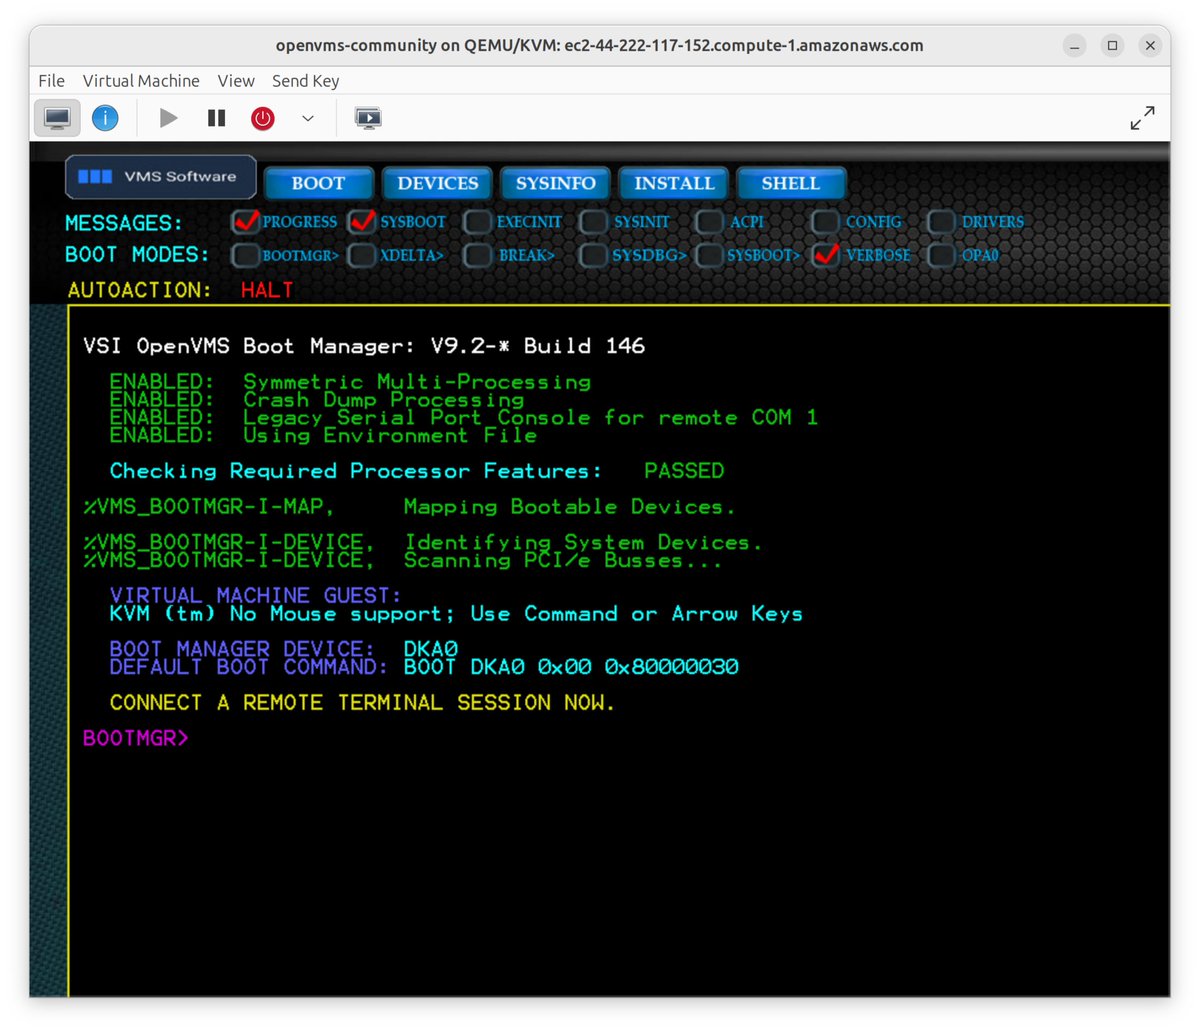Click the window title bar text
The height and width of the screenshot is (1030, 1199).
tap(600, 45)
